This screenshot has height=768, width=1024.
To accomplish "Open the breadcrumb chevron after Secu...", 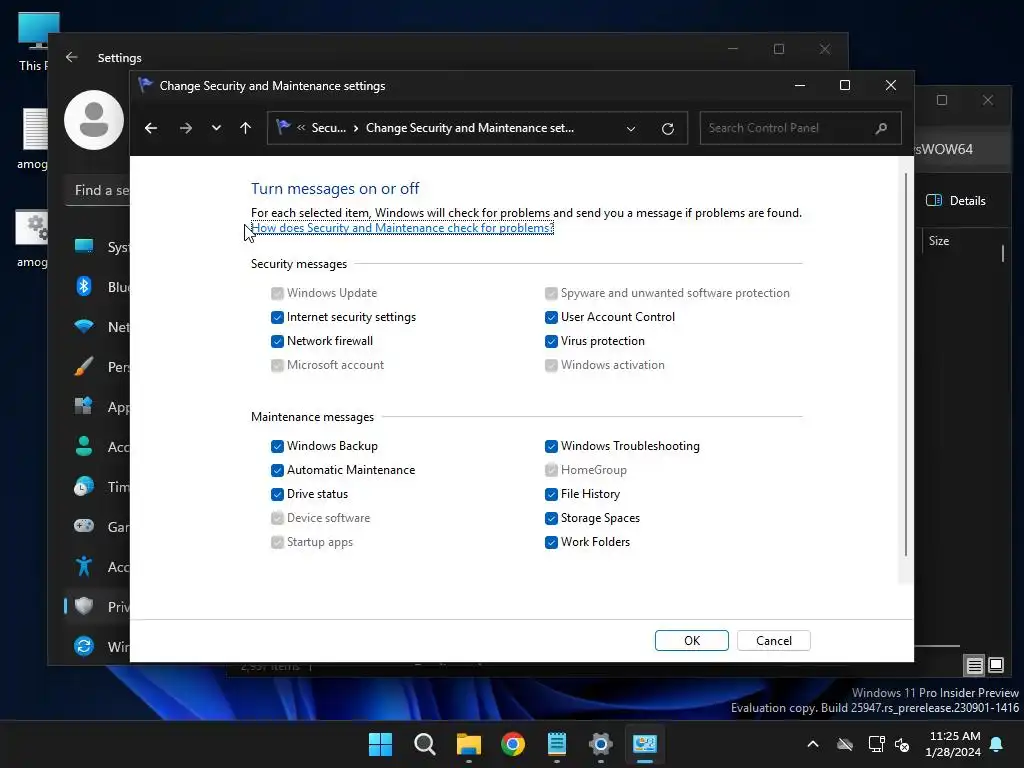I will click(x=356, y=128).
